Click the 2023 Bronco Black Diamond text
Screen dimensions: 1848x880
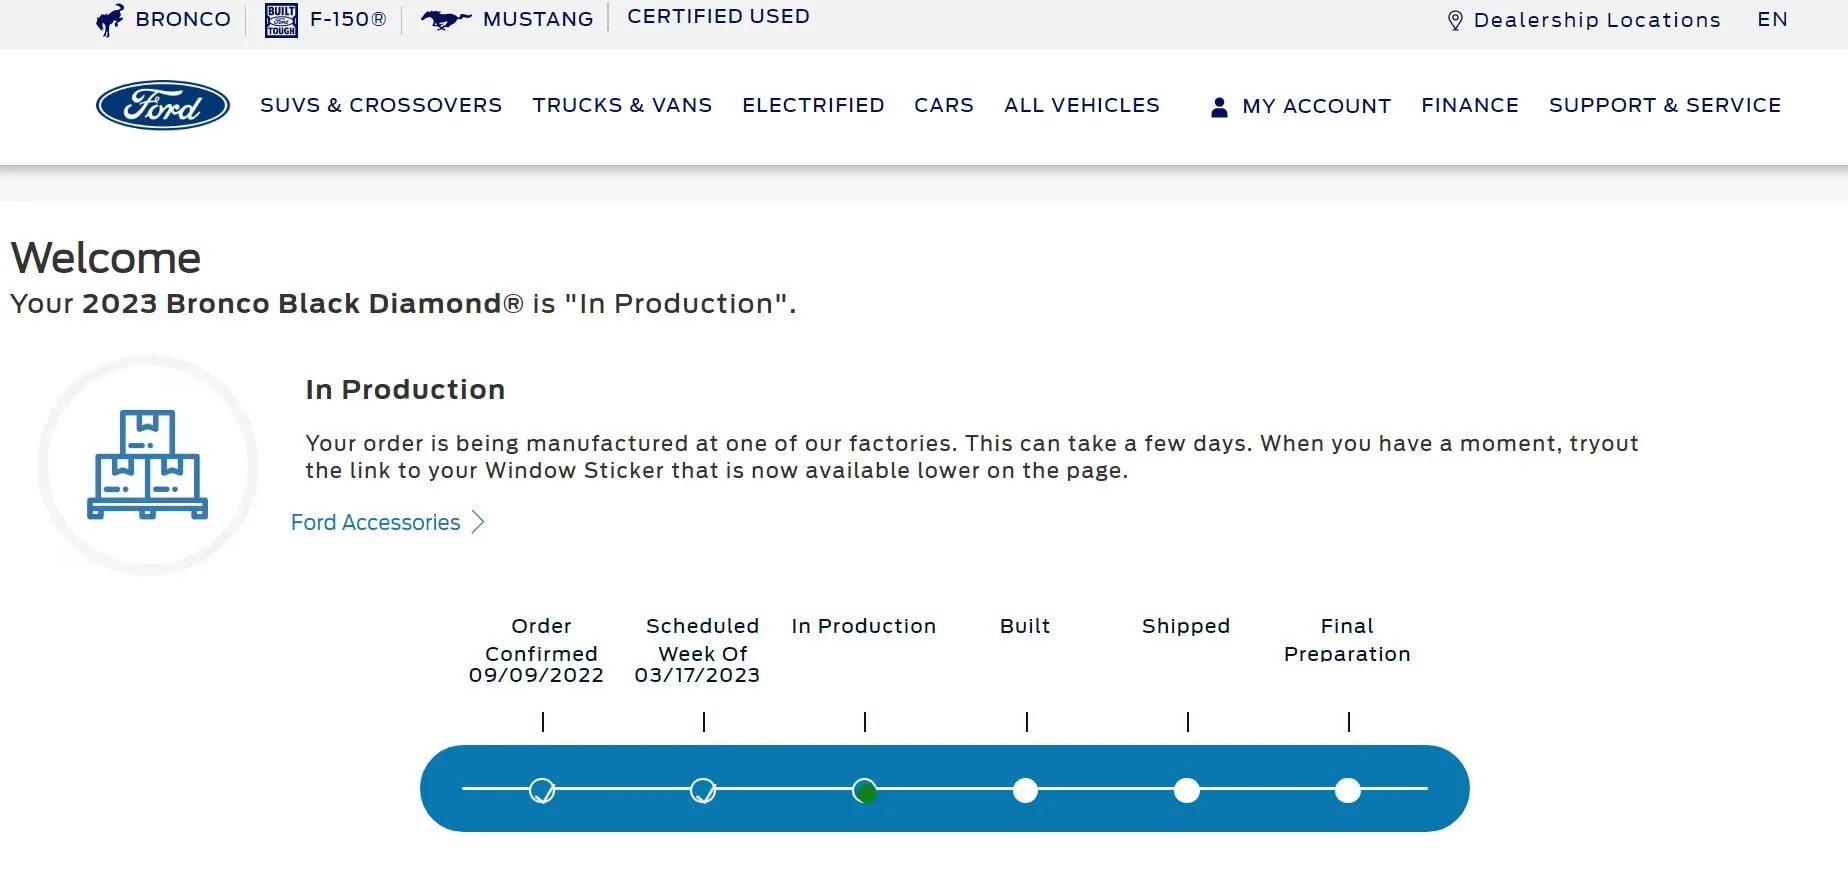[x=302, y=304]
